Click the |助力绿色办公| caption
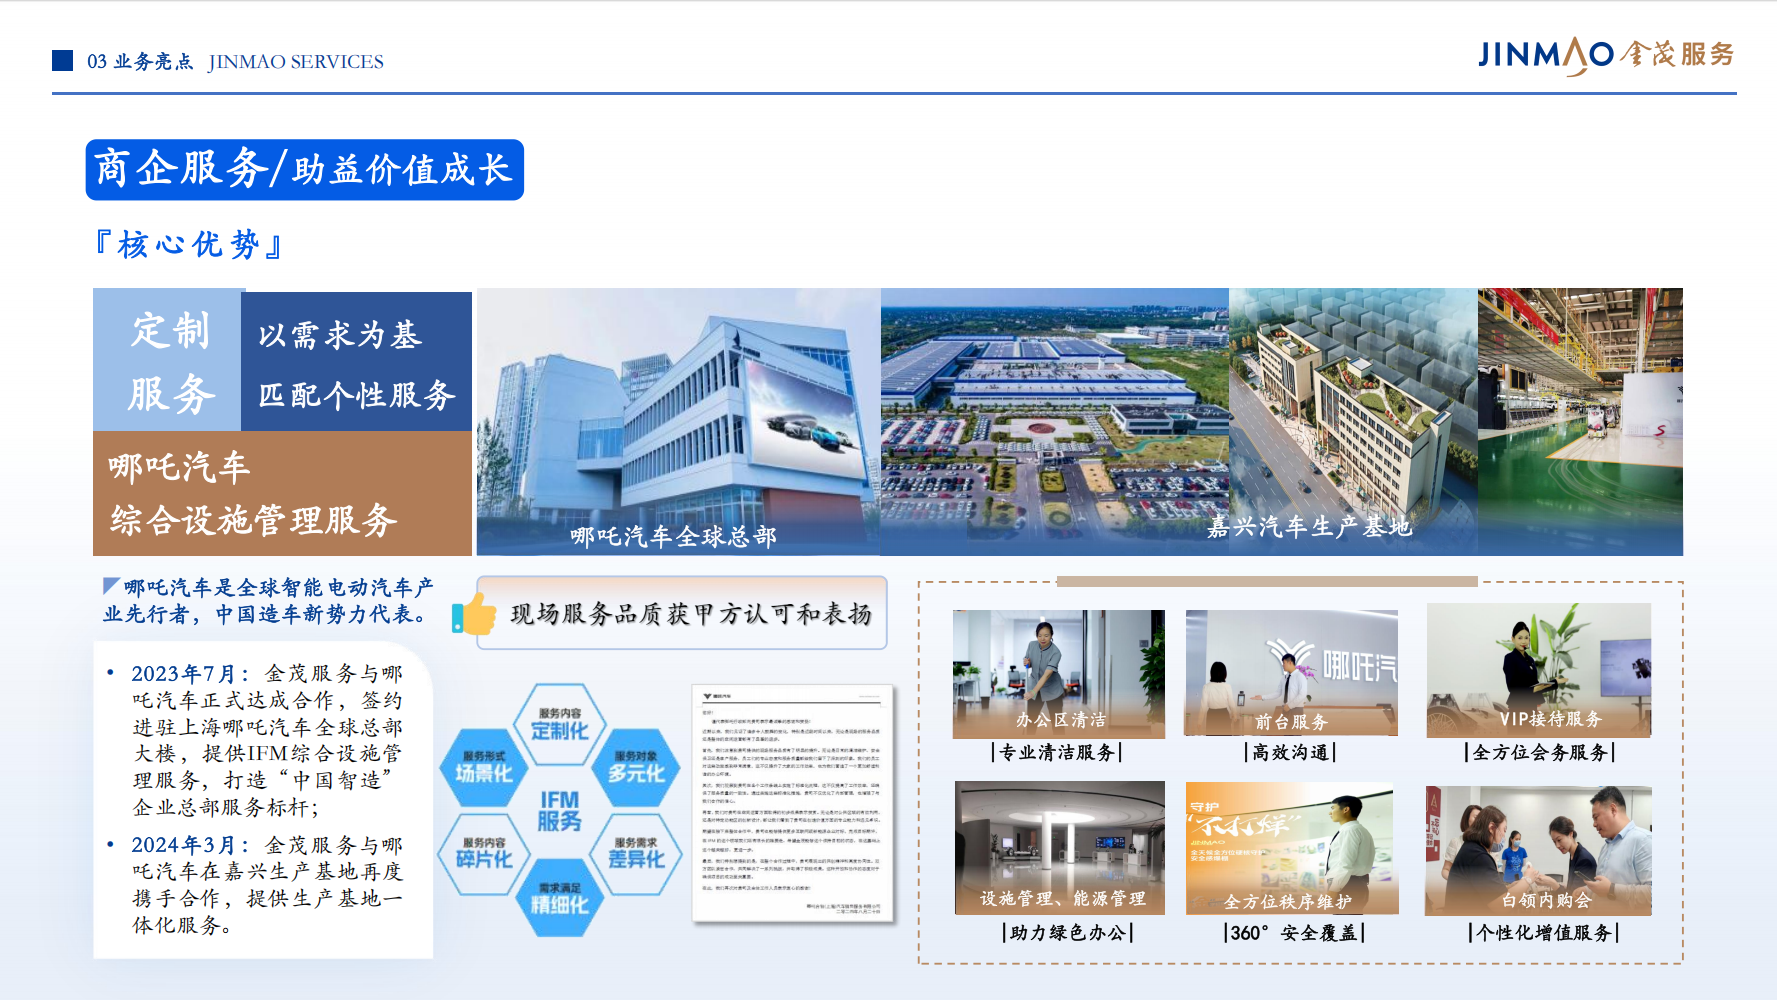Image resolution: width=1778 pixels, height=1000 pixels. 1068,932
